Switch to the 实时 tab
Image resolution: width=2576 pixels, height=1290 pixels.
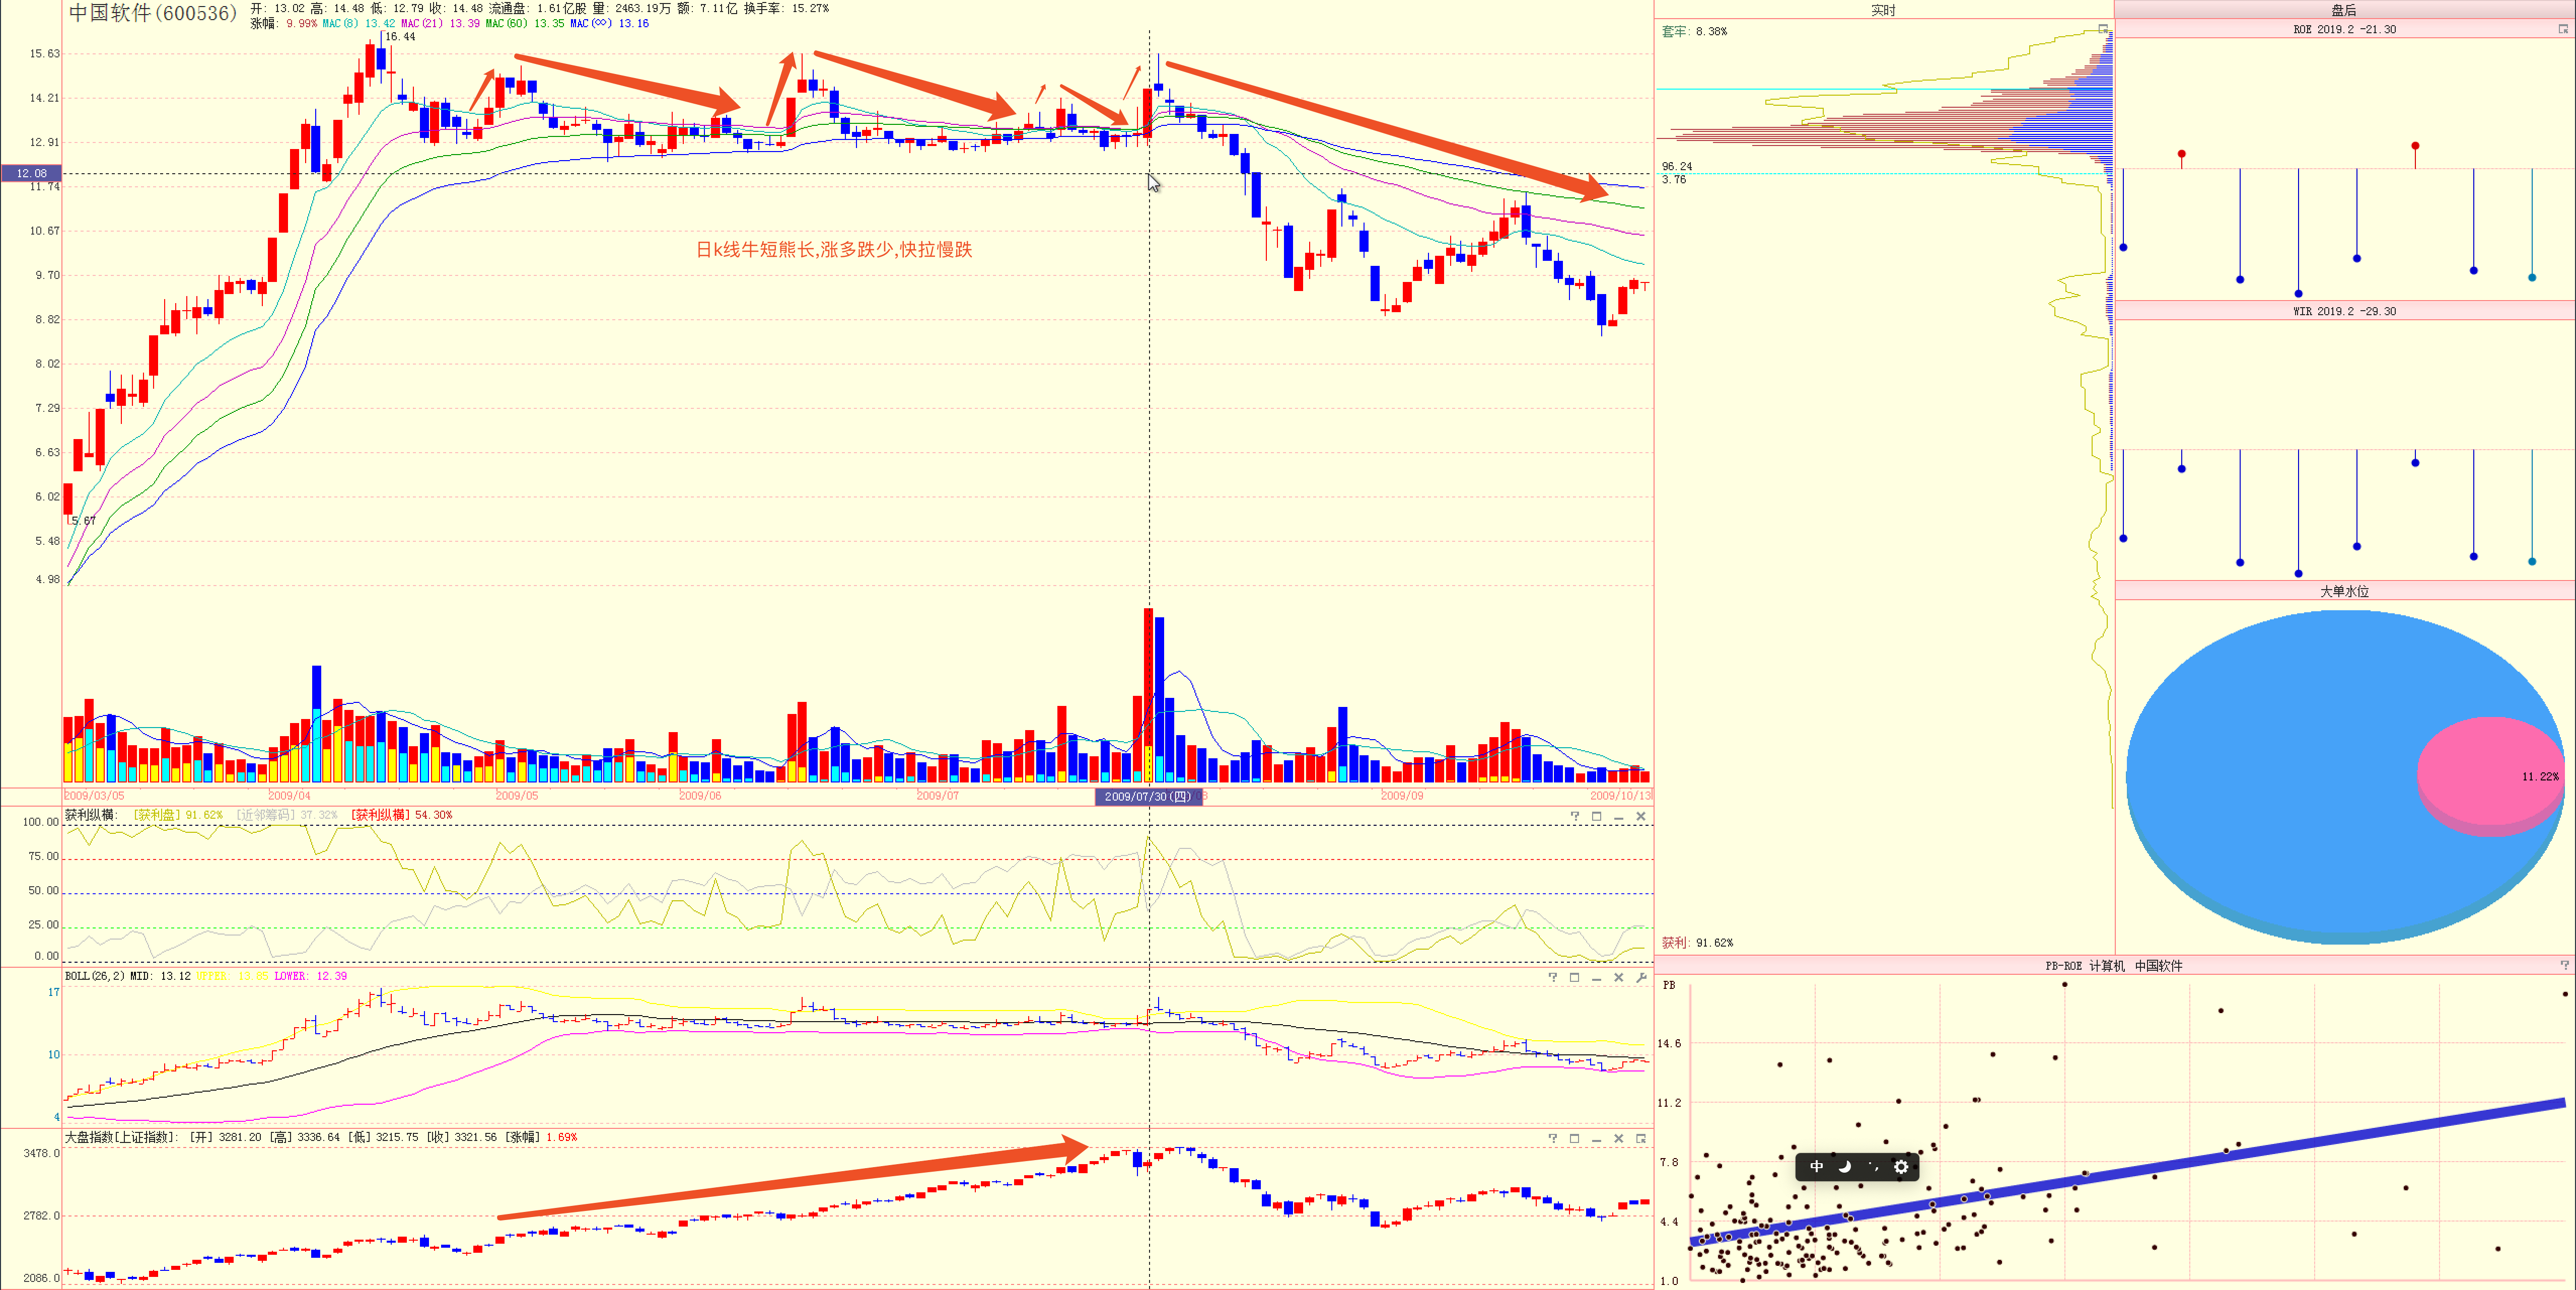[1883, 10]
